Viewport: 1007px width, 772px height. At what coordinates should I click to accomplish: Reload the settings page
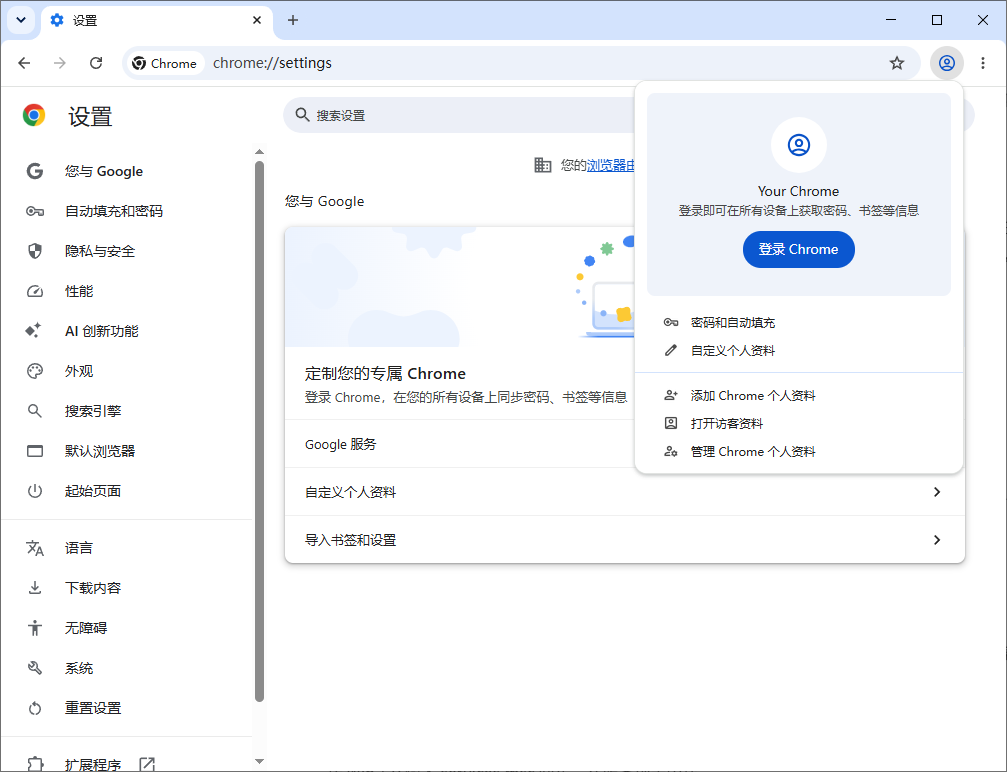(96, 63)
